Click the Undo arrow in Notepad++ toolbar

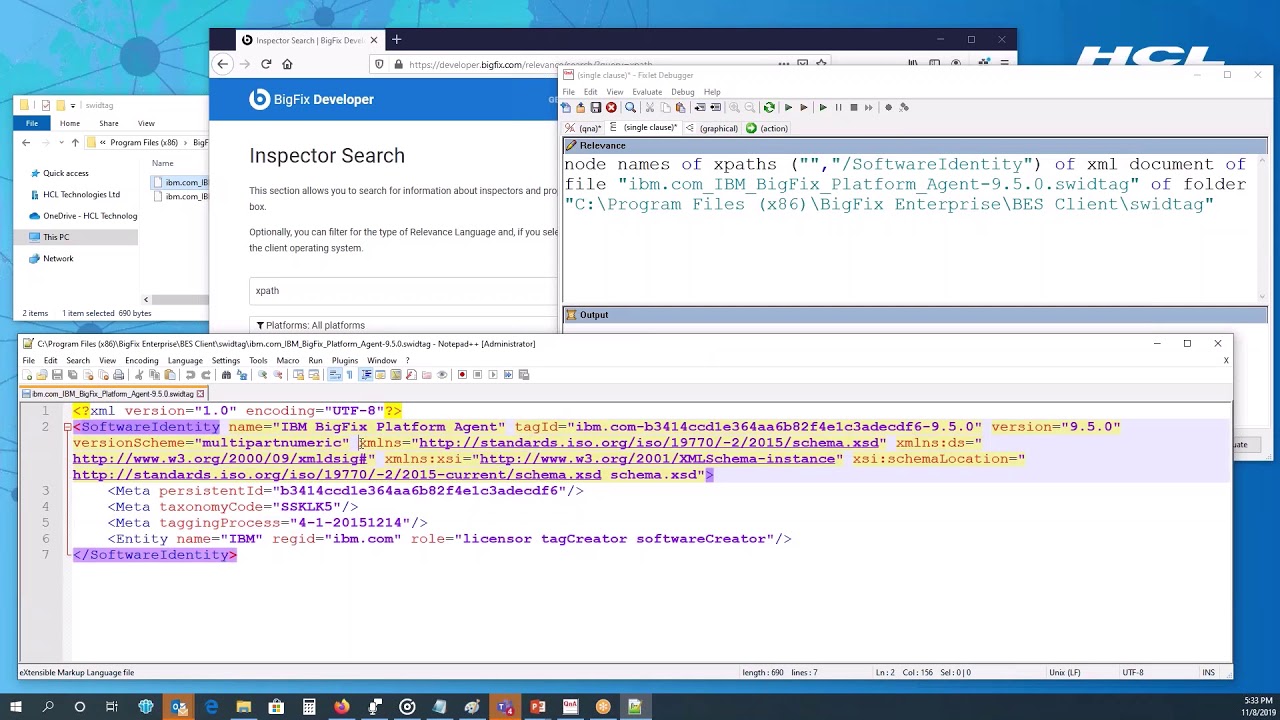(x=190, y=375)
